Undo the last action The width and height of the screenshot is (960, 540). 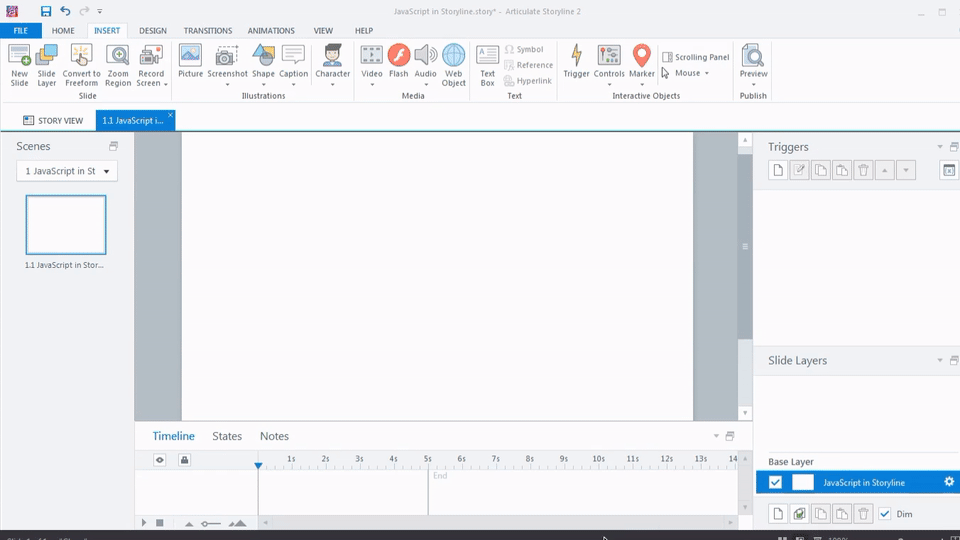tap(65, 11)
